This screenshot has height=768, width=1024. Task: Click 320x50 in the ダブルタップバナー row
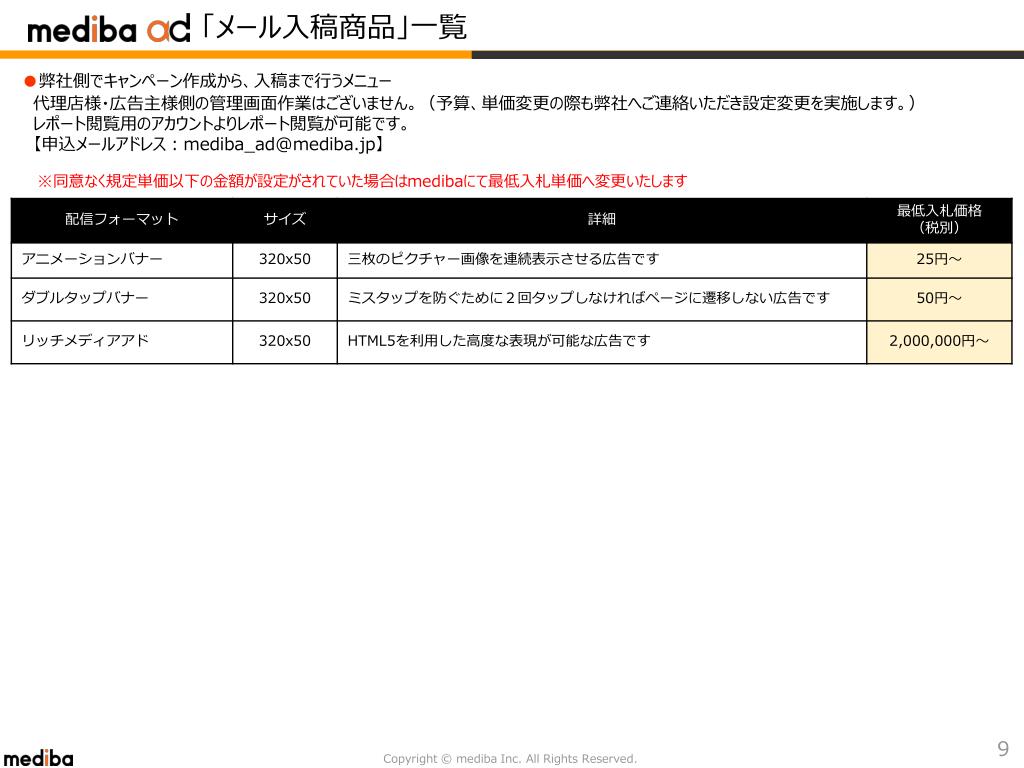click(x=285, y=298)
